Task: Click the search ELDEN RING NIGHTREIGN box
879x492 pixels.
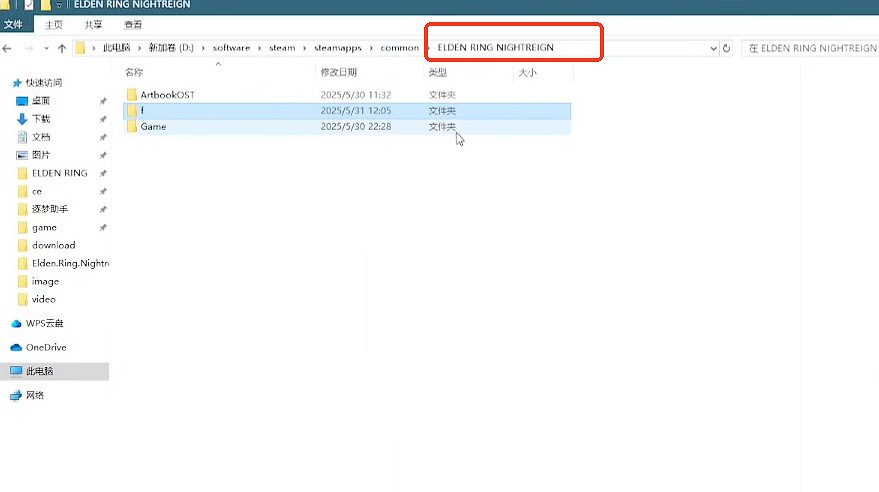Action: pos(812,48)
